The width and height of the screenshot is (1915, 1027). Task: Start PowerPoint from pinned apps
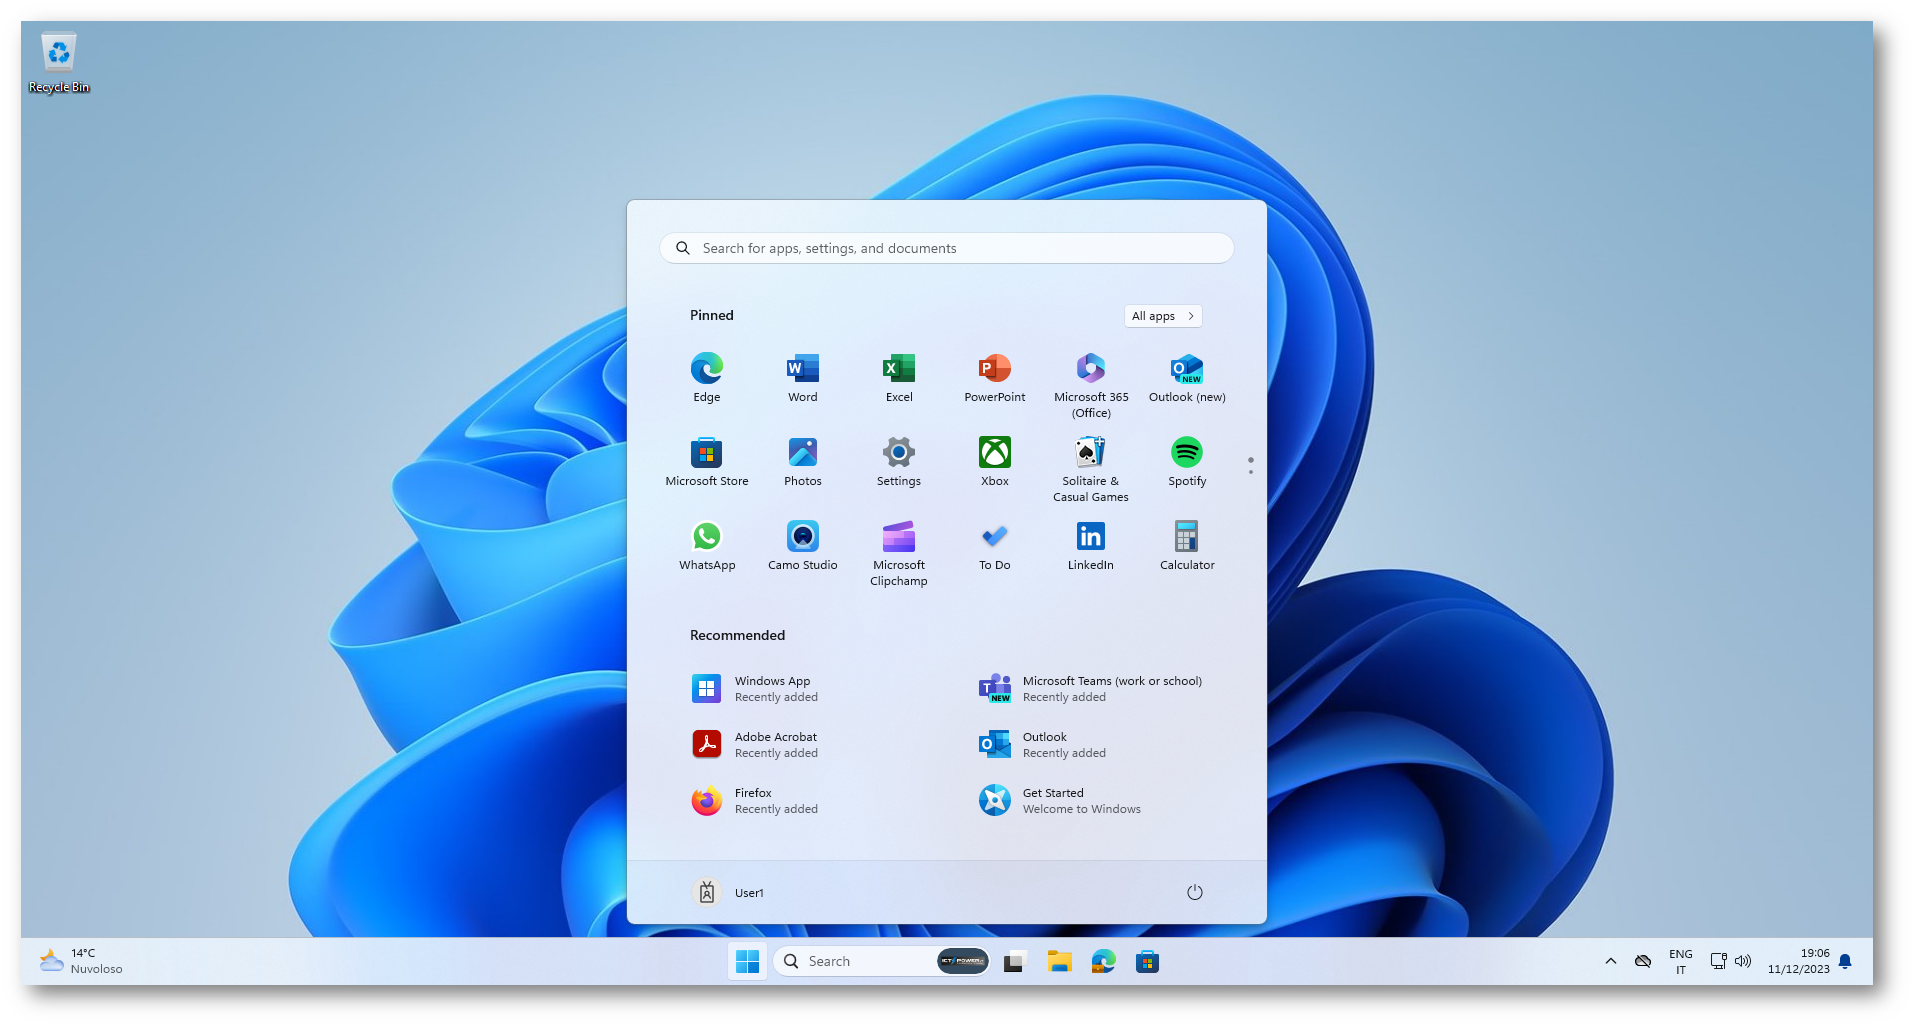coord(995,377)
